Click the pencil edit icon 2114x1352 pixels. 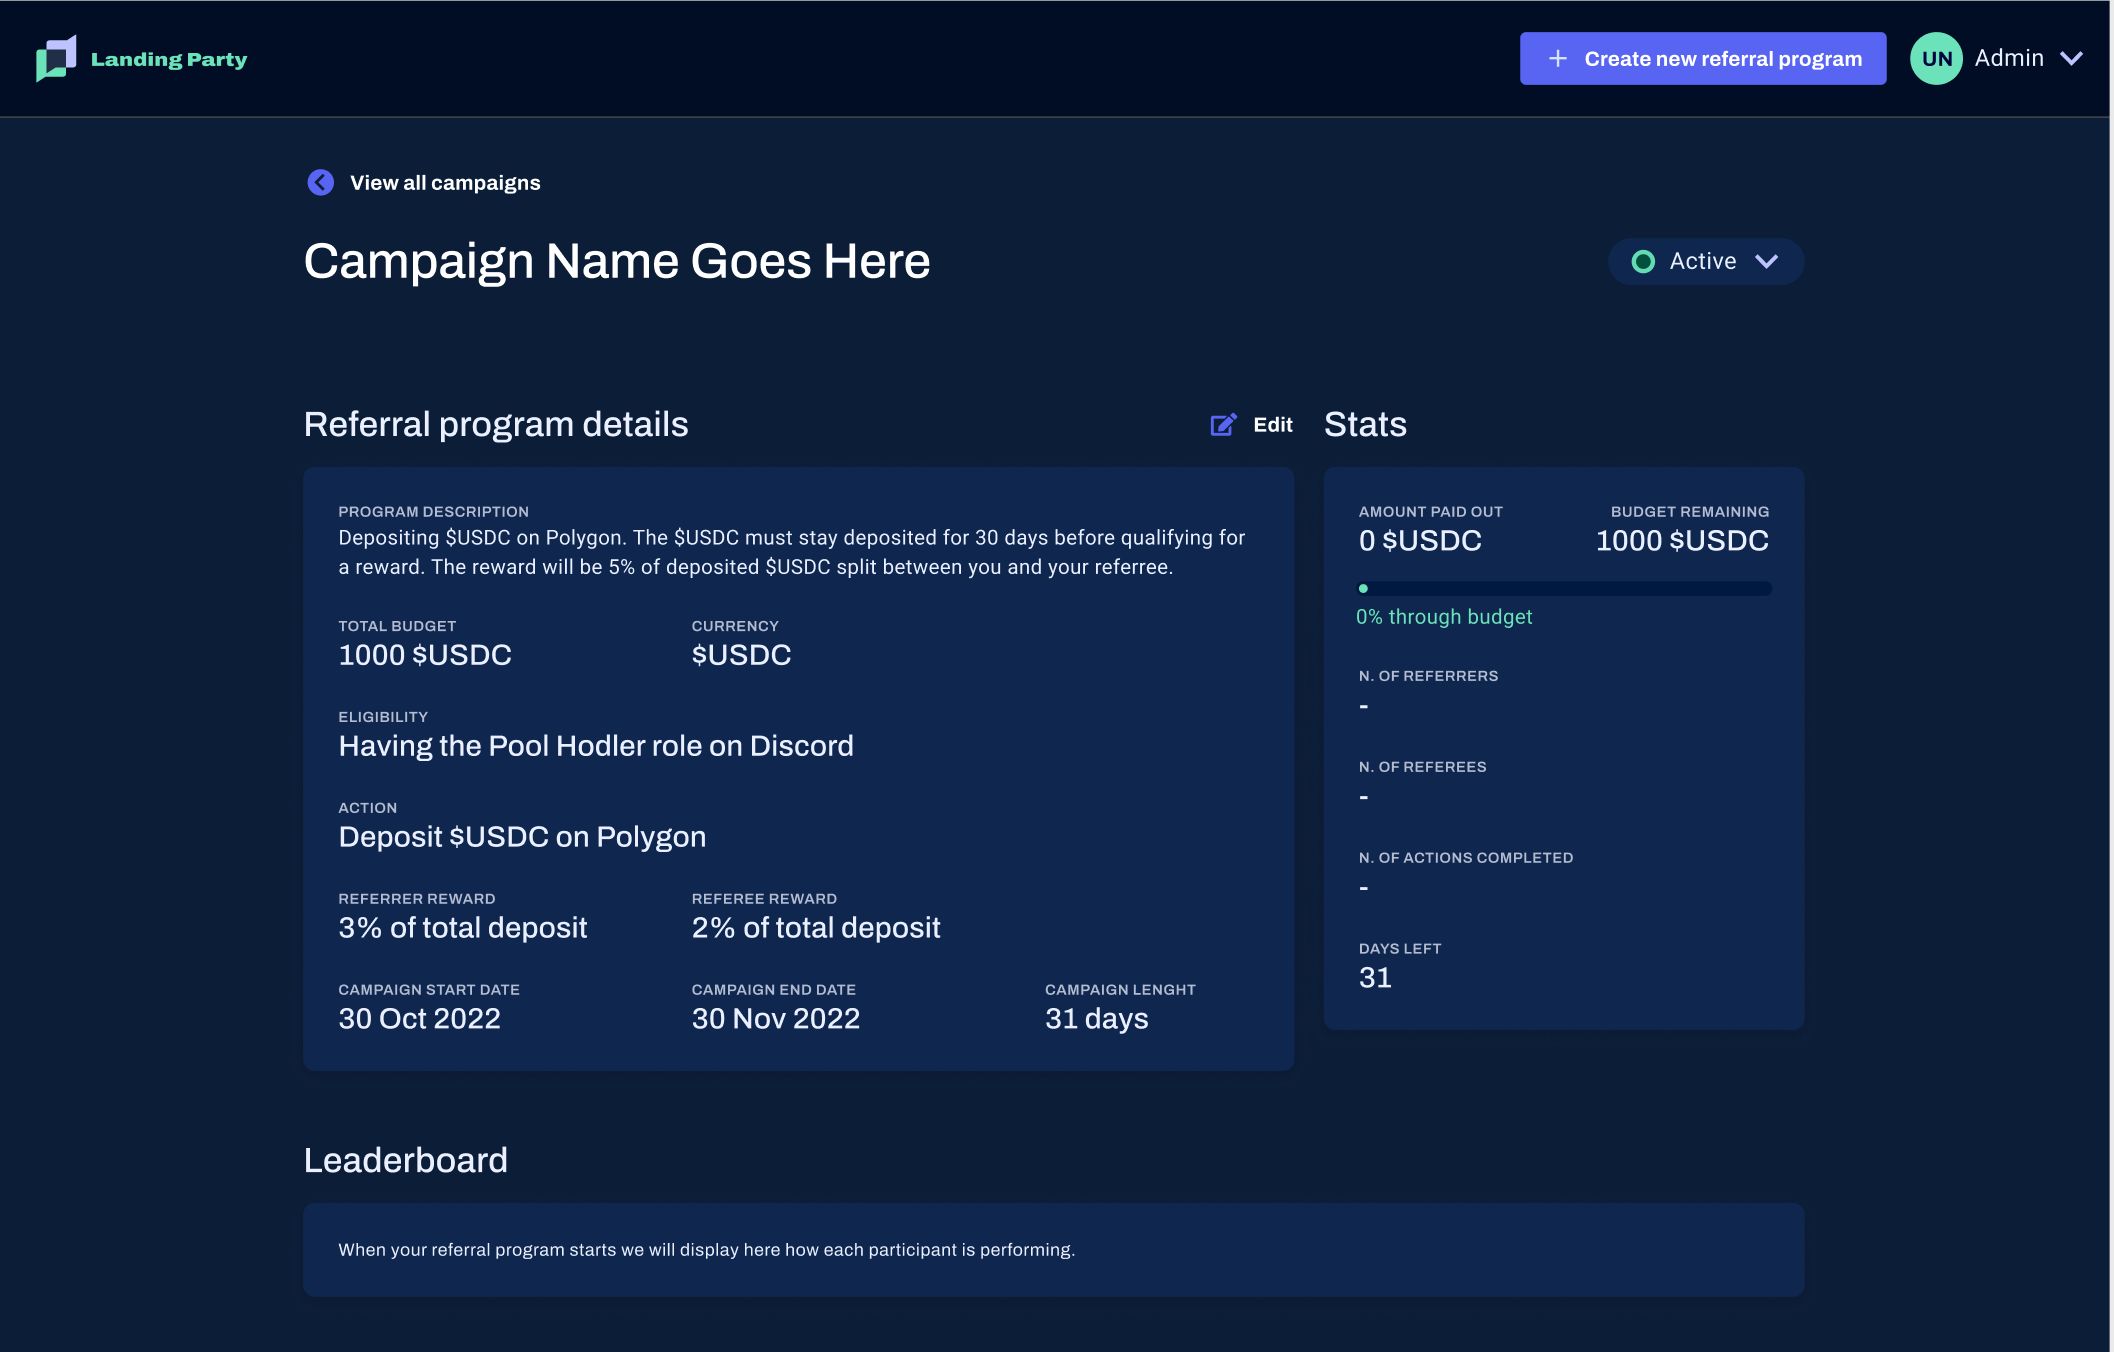click(1224, 425)
